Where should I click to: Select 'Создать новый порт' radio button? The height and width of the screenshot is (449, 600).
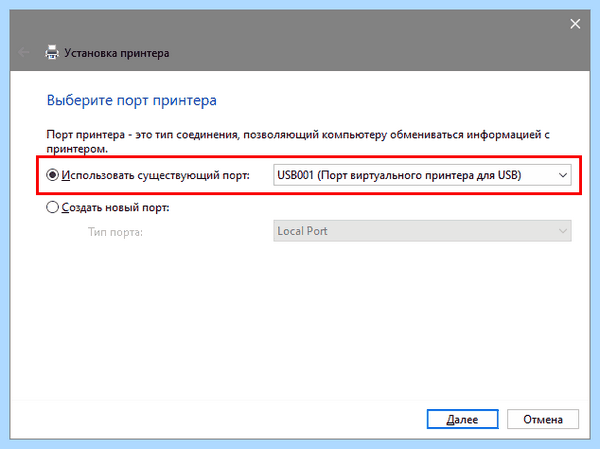[x=52, y=207]
